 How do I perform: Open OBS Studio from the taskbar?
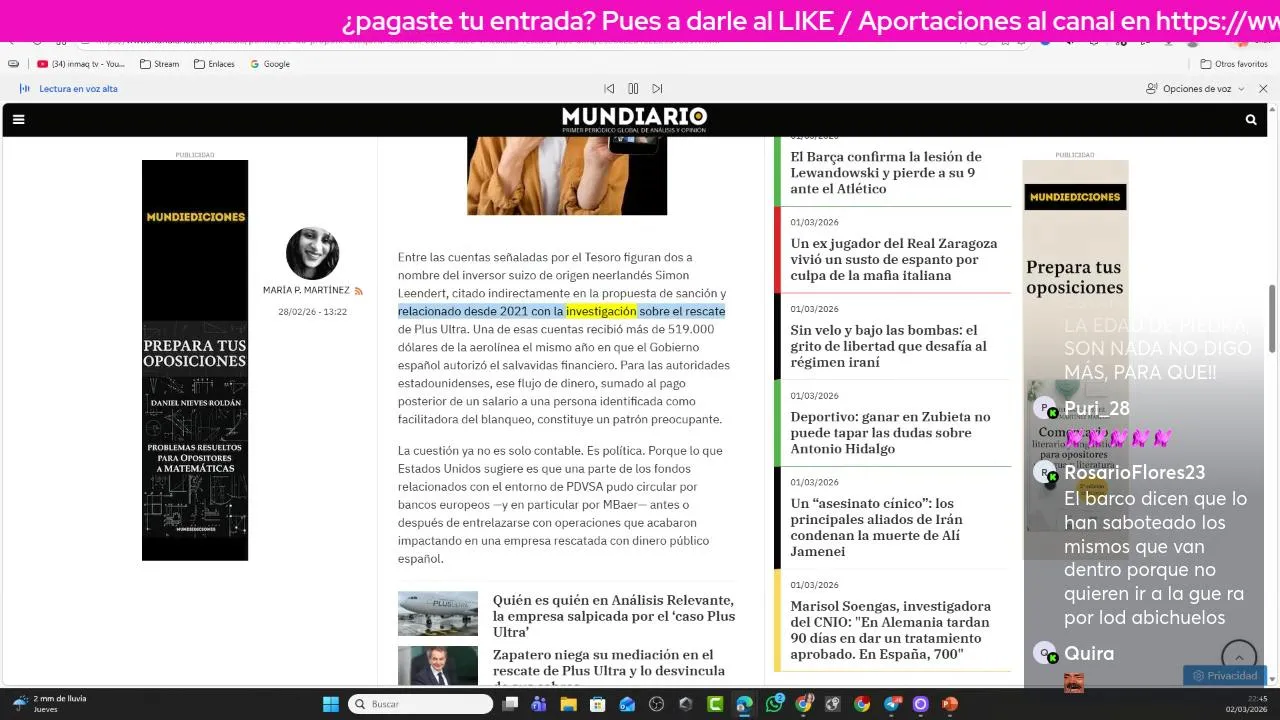coord(656,704)
